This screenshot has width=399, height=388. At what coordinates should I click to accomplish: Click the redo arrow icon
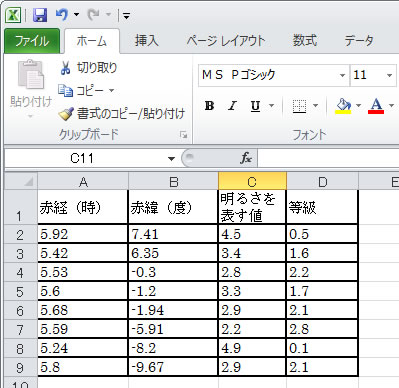[x=93, y=15]
